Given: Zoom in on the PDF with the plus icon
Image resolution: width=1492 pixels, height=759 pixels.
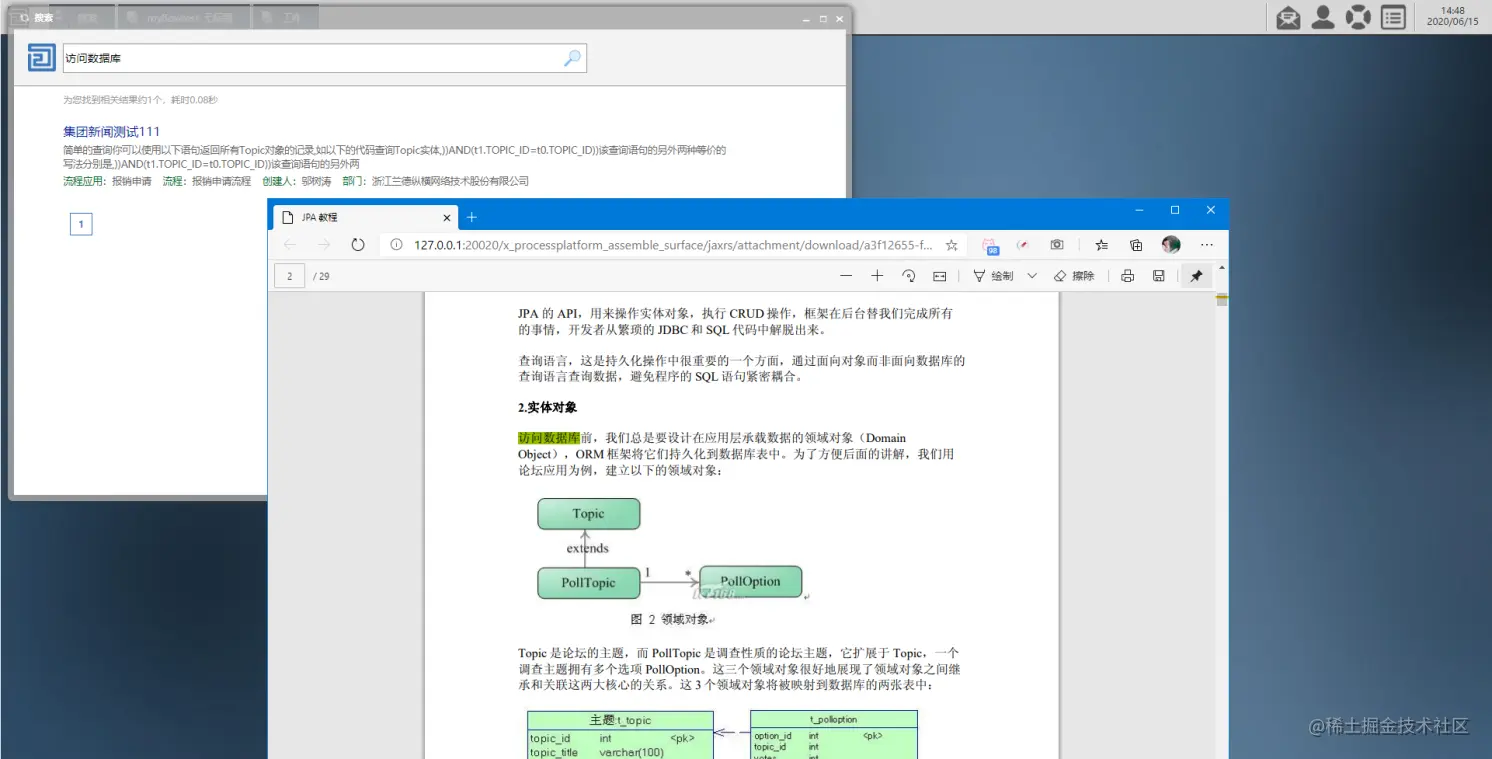Looking at the screenshot, I should coord(877,275).
